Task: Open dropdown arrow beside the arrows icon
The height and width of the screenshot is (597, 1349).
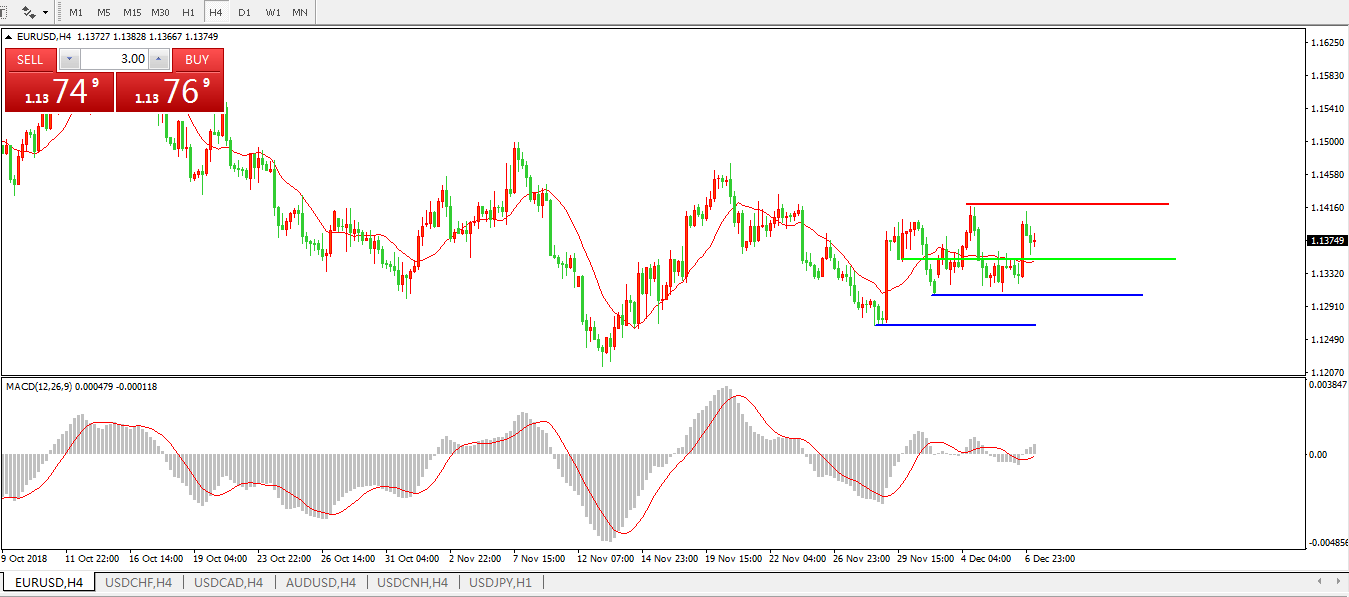Action: coord(45,13)
